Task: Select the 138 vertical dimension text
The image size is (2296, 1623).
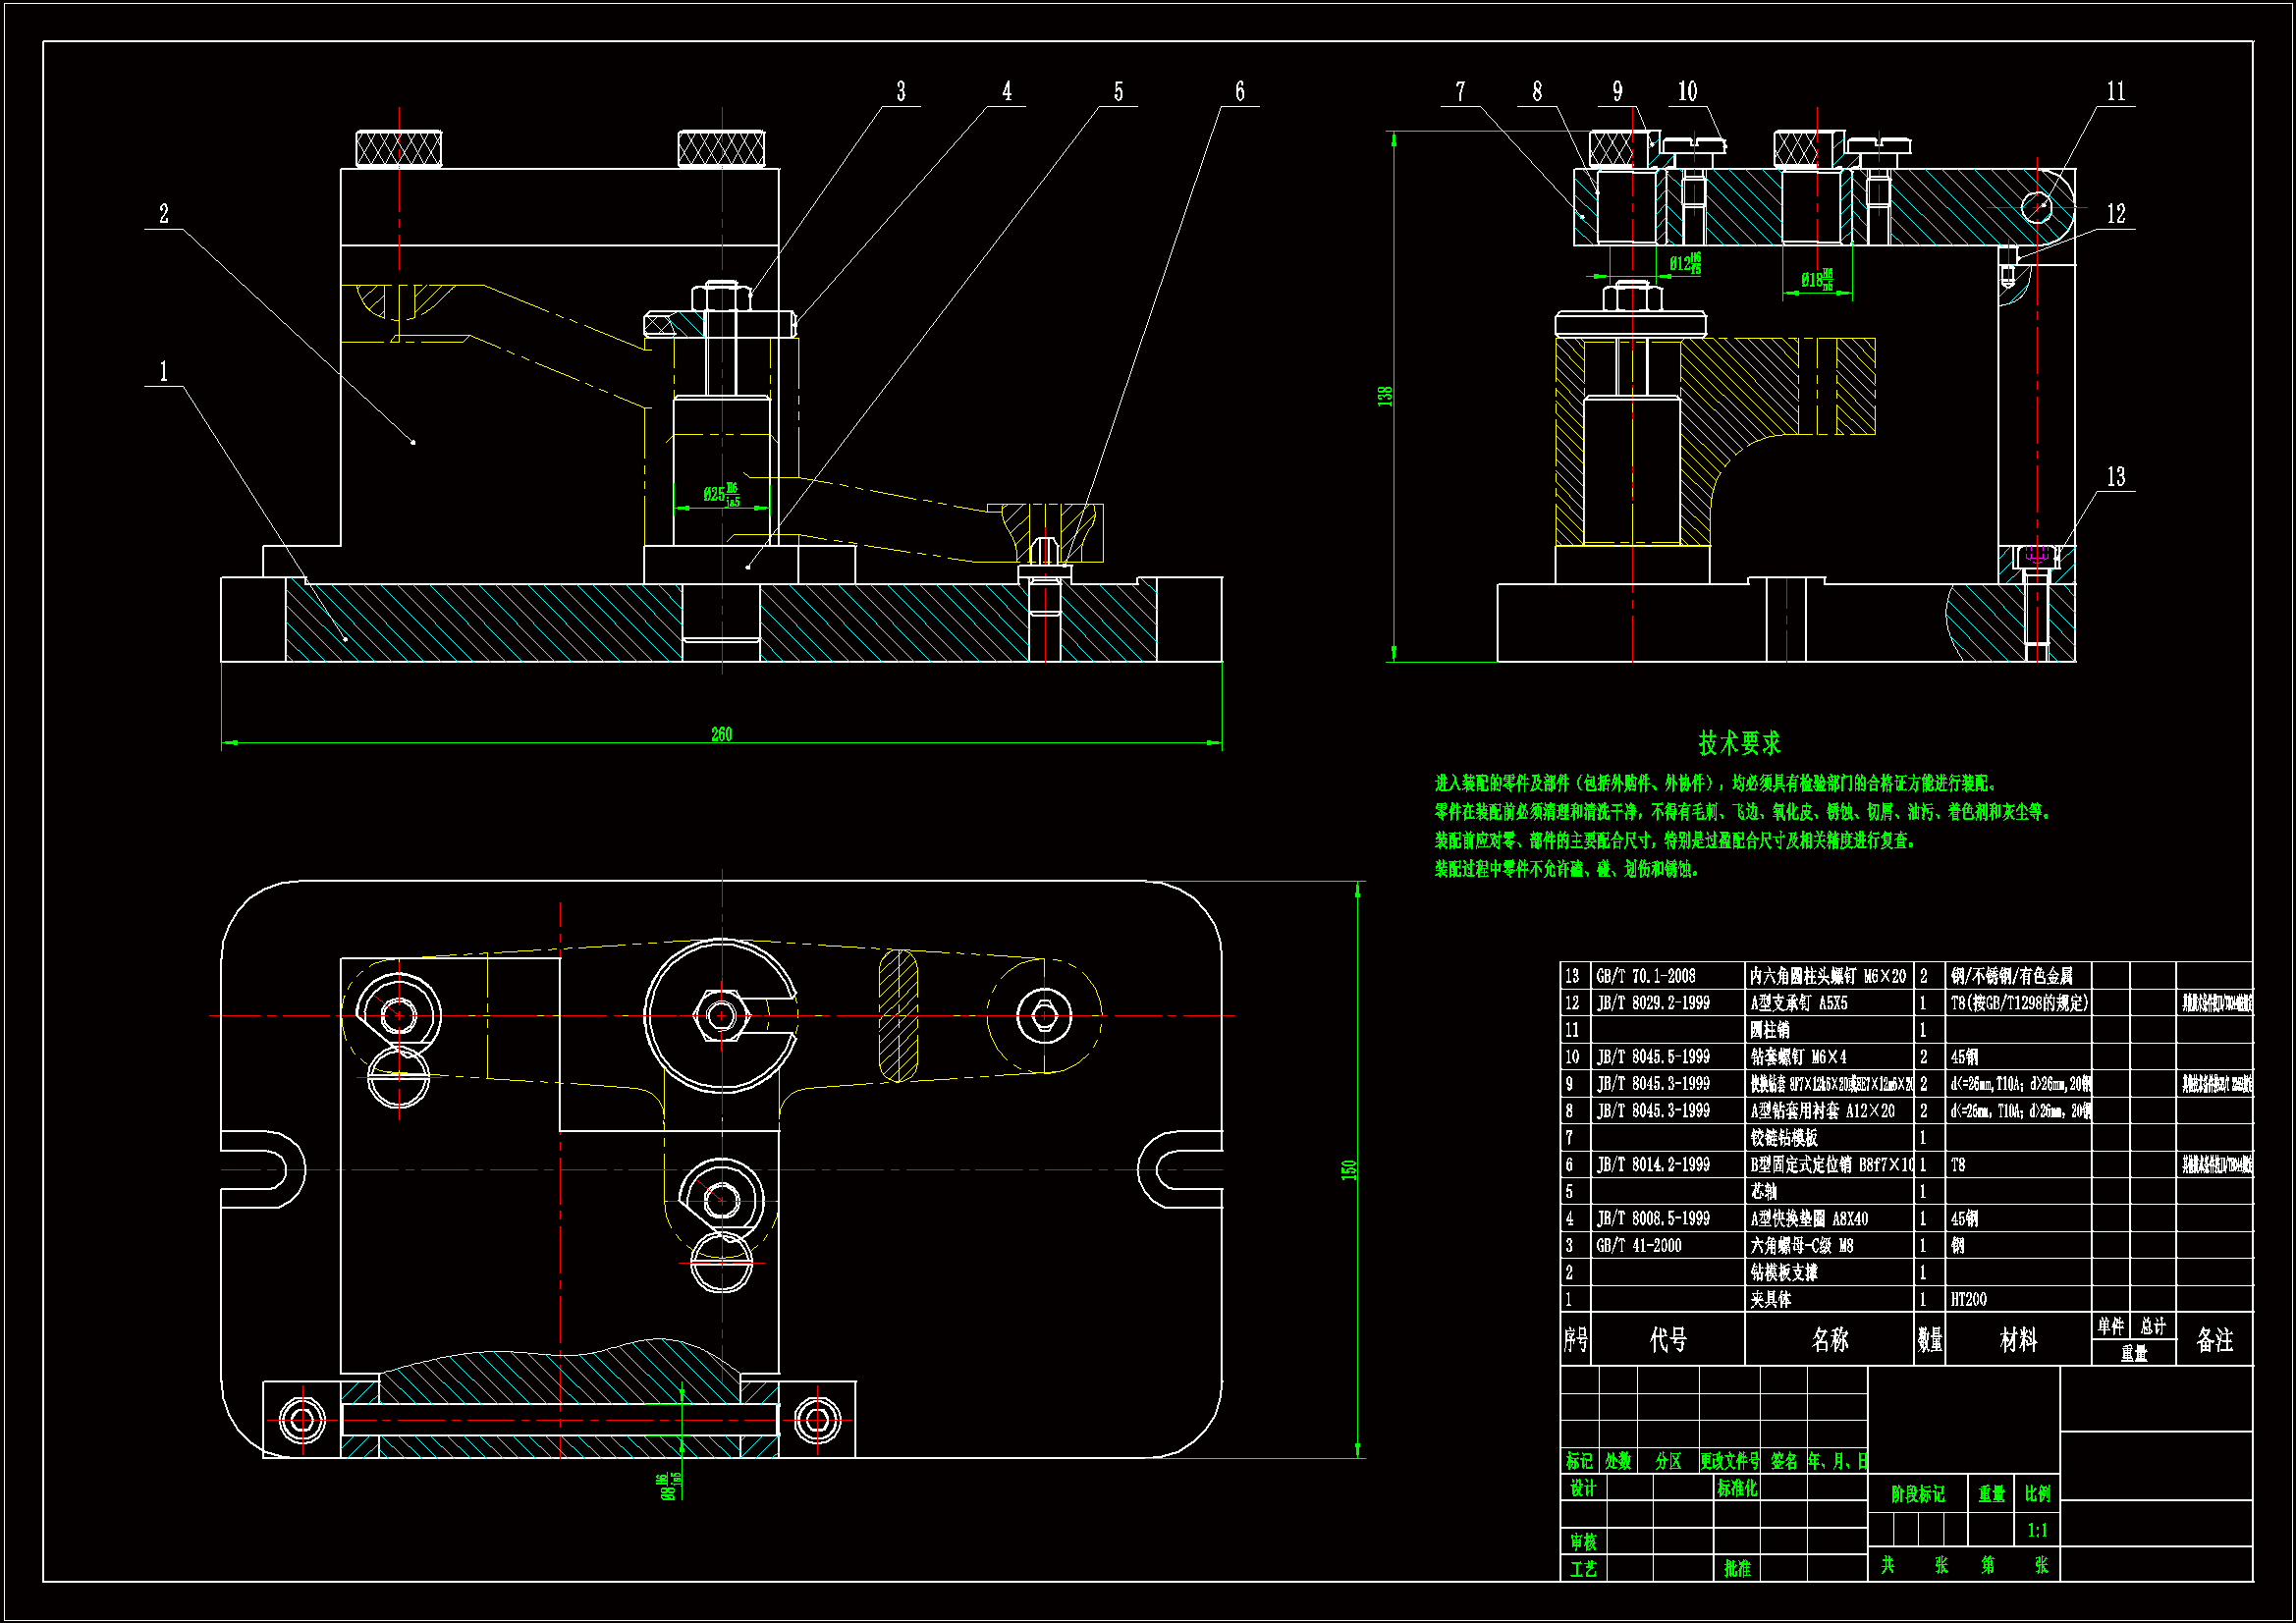Action: click(1385, 396)
